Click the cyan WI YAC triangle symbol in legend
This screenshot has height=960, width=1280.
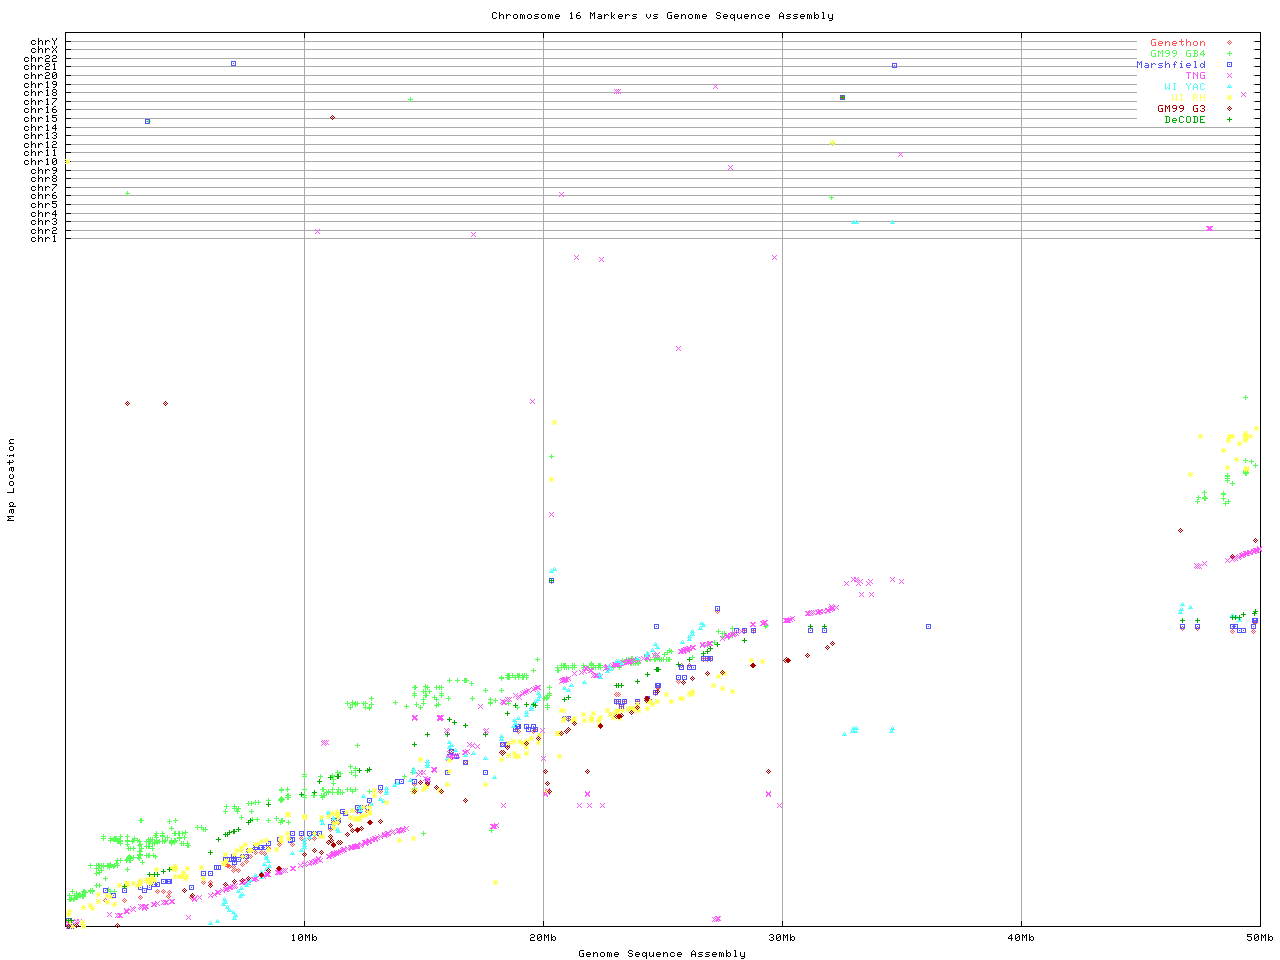tap(1229, 87)
